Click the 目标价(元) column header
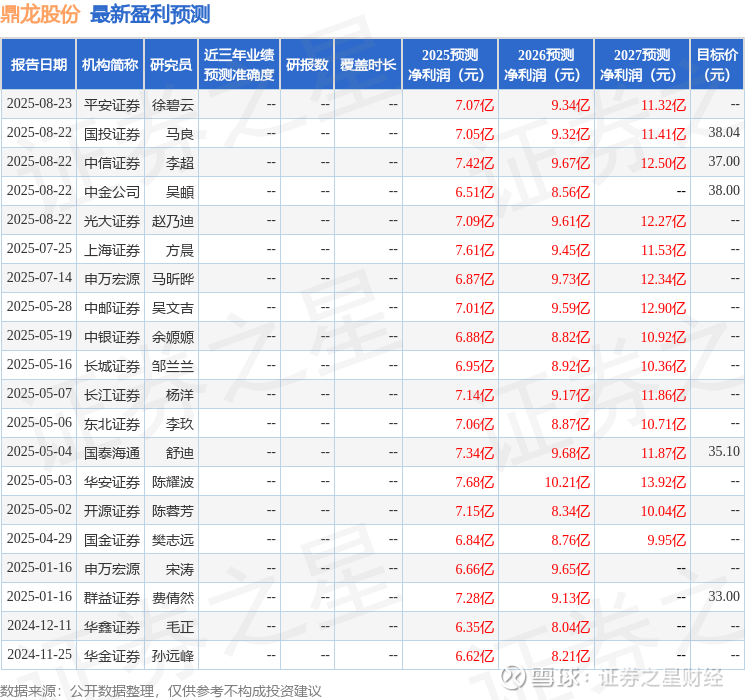Viewport: 745px width, 700px height. coord(717,65)
